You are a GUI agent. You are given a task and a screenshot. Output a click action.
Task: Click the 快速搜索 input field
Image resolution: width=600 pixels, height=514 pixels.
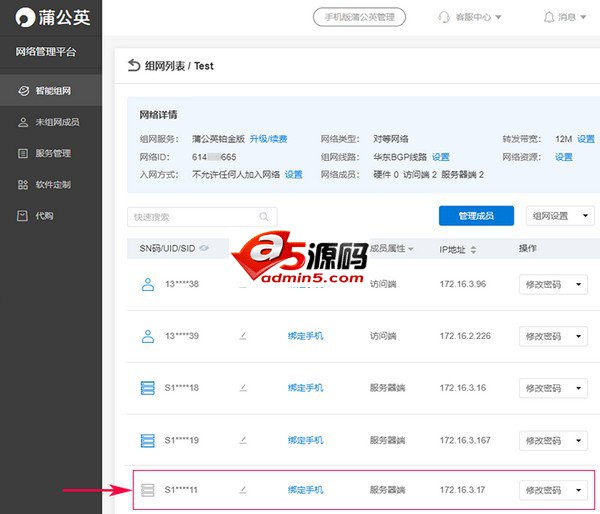202,217
